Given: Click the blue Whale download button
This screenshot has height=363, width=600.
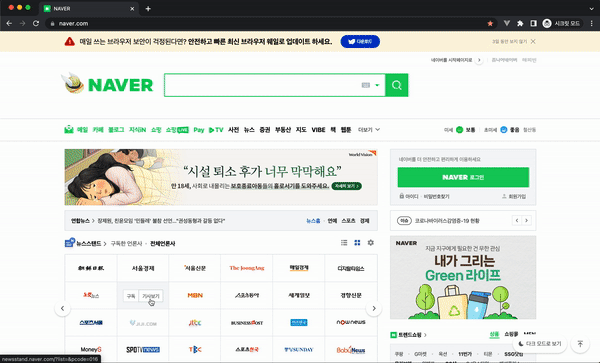Looking at the screenshot, I should (x=360, y=41).
